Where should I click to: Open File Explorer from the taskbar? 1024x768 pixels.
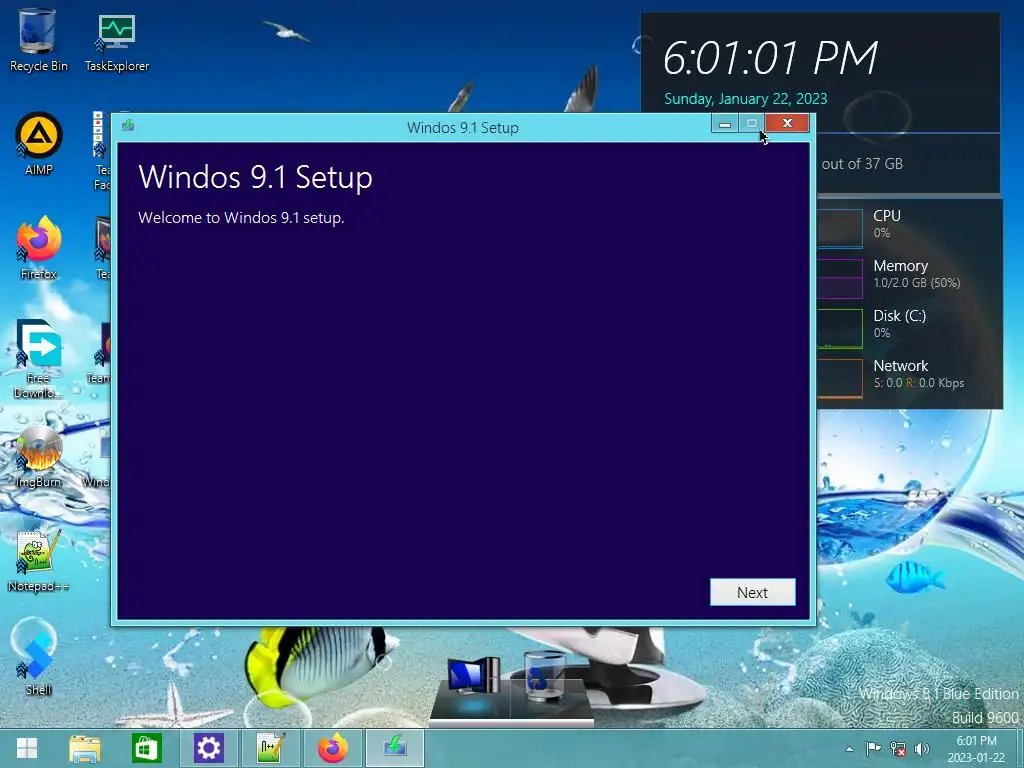(x=85, y=748)
